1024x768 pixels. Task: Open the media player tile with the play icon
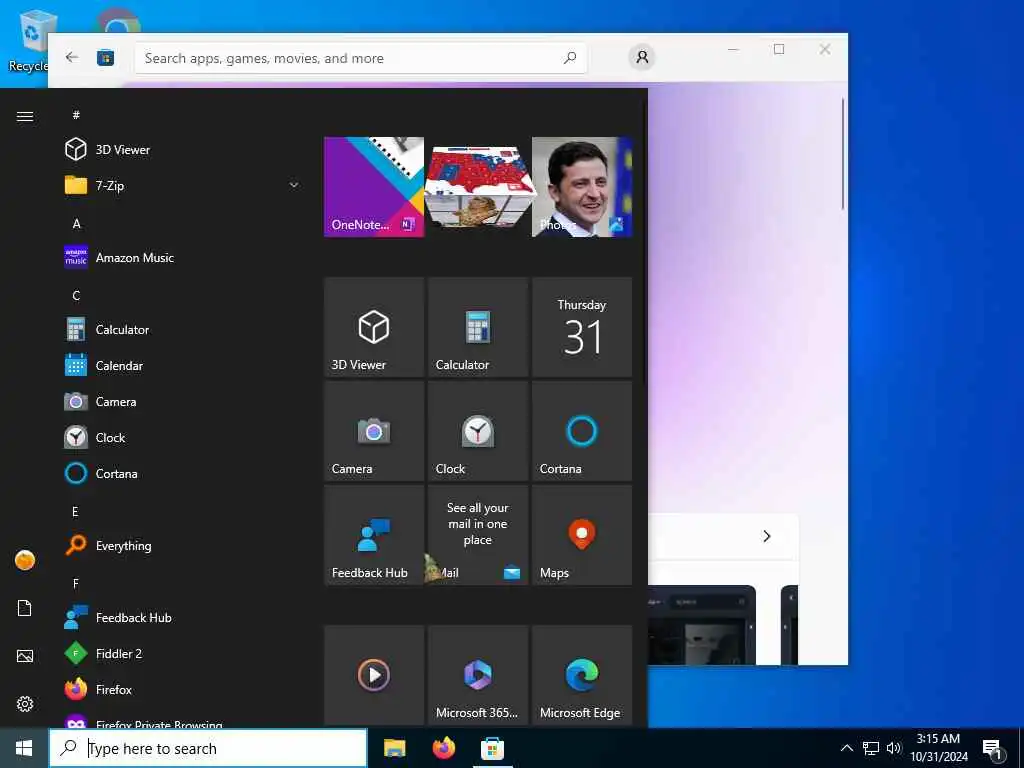coord(374,675)
